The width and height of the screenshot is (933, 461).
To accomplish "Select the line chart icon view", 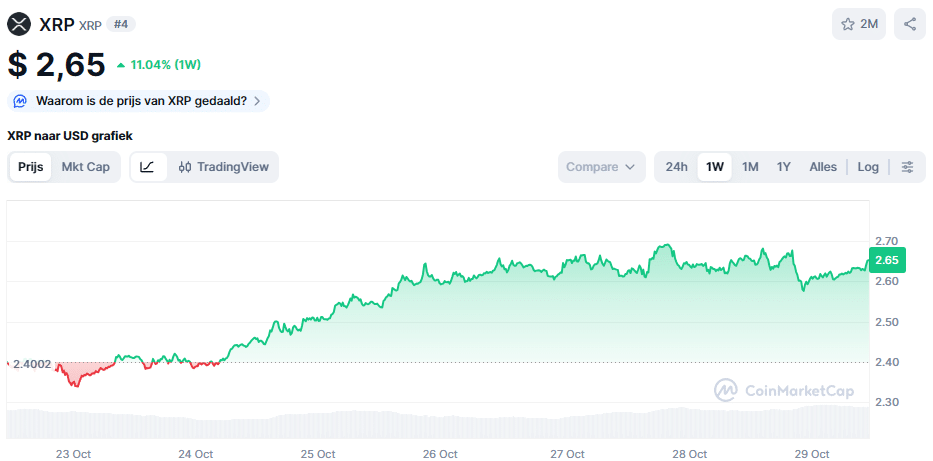I will [x=148, y=167].
